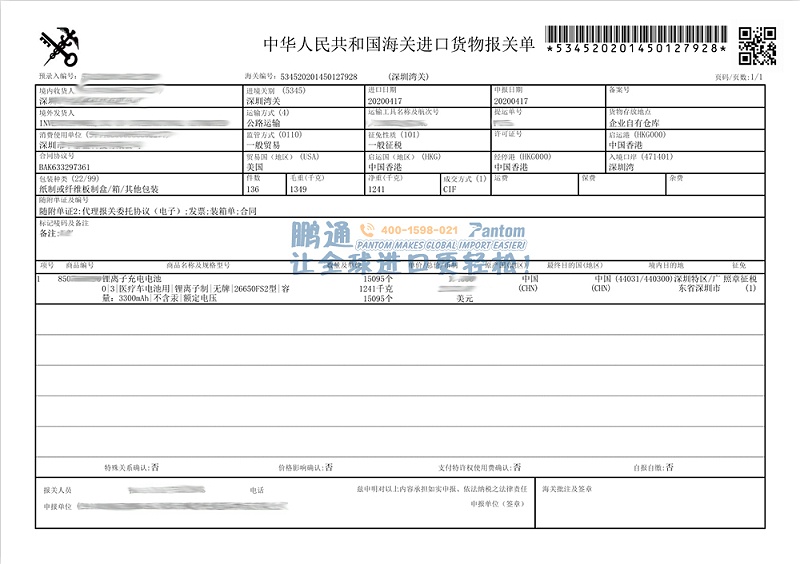The image size is (800, 564).
Task: Click the 毛重 field showing 1349
Action: [298, 188]
